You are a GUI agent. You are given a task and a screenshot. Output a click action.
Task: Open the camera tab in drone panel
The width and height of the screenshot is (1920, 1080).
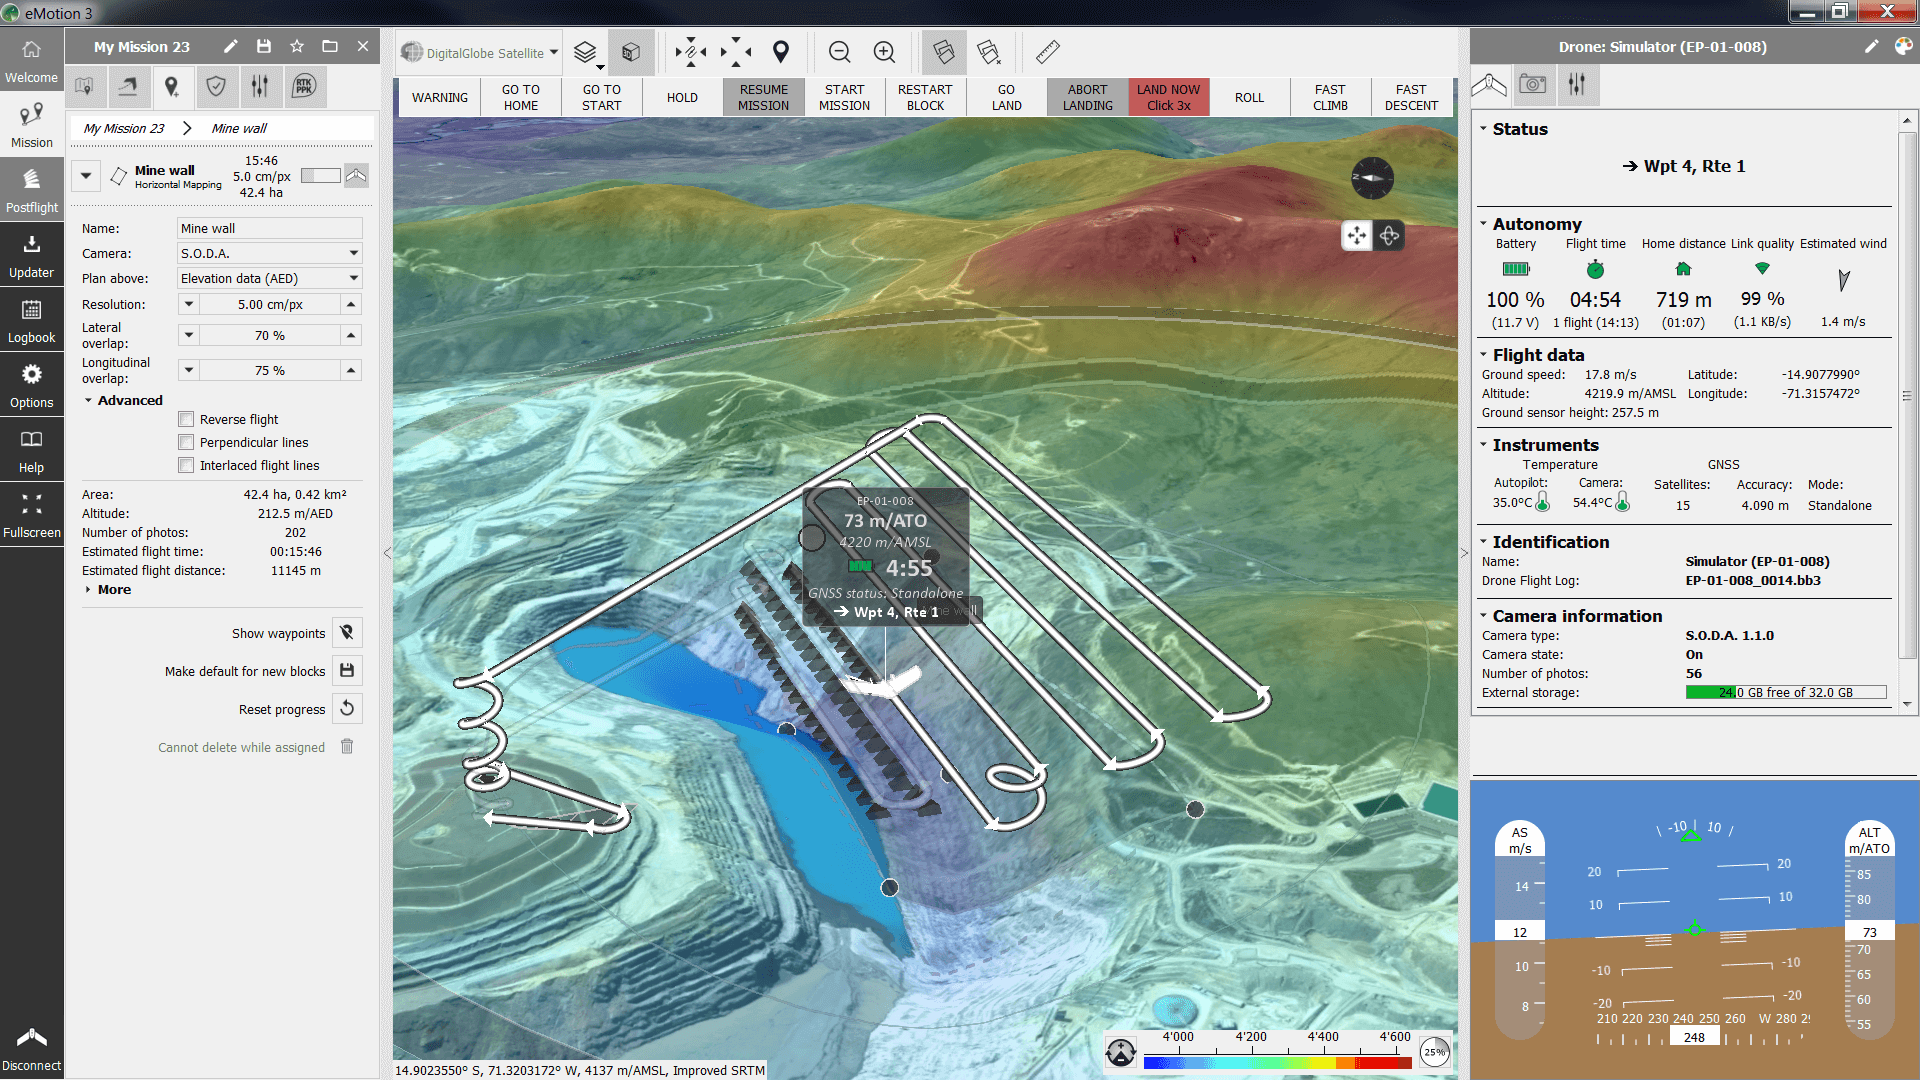[1532, 85]
